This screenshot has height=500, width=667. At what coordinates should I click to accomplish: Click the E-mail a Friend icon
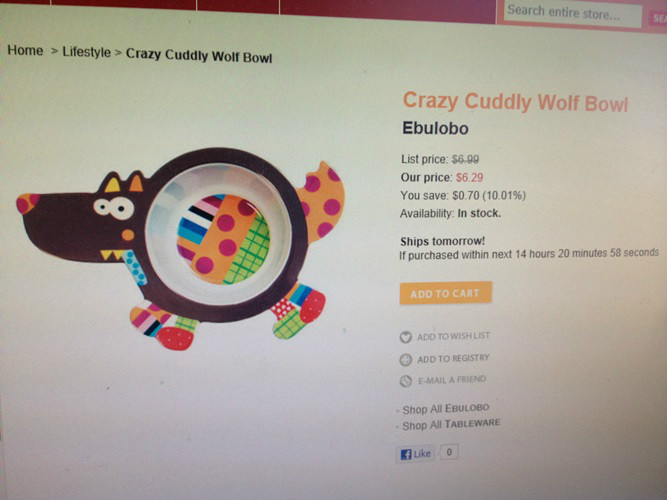point(405,380)
